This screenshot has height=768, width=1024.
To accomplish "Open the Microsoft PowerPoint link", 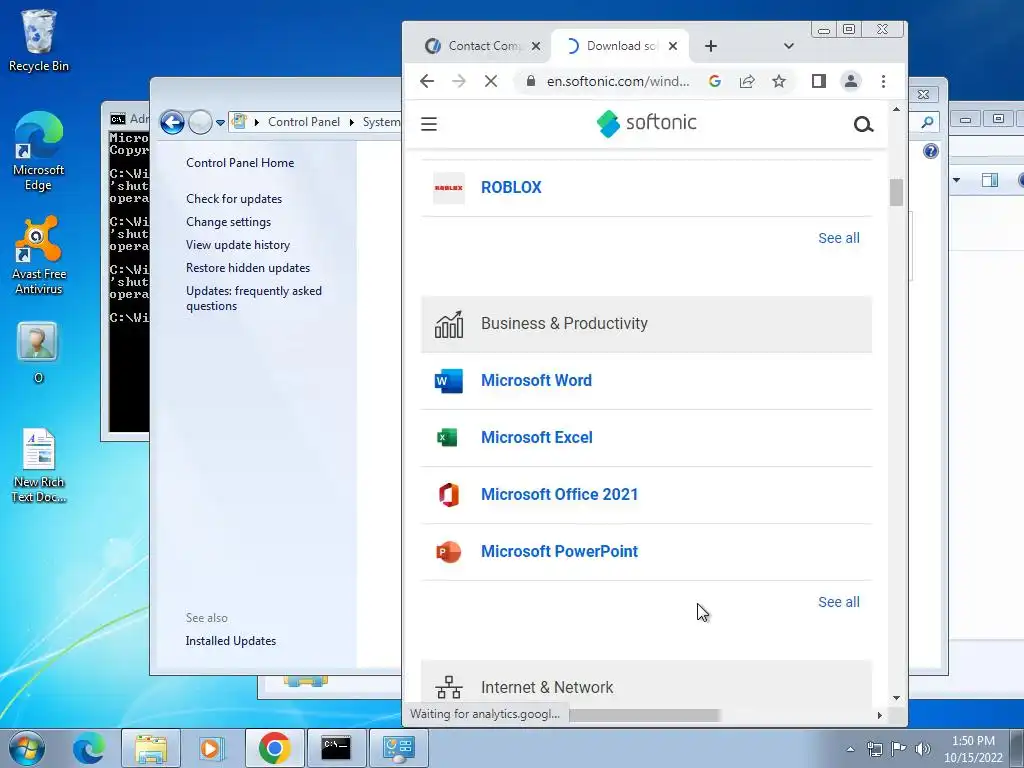I will point(560,552).
